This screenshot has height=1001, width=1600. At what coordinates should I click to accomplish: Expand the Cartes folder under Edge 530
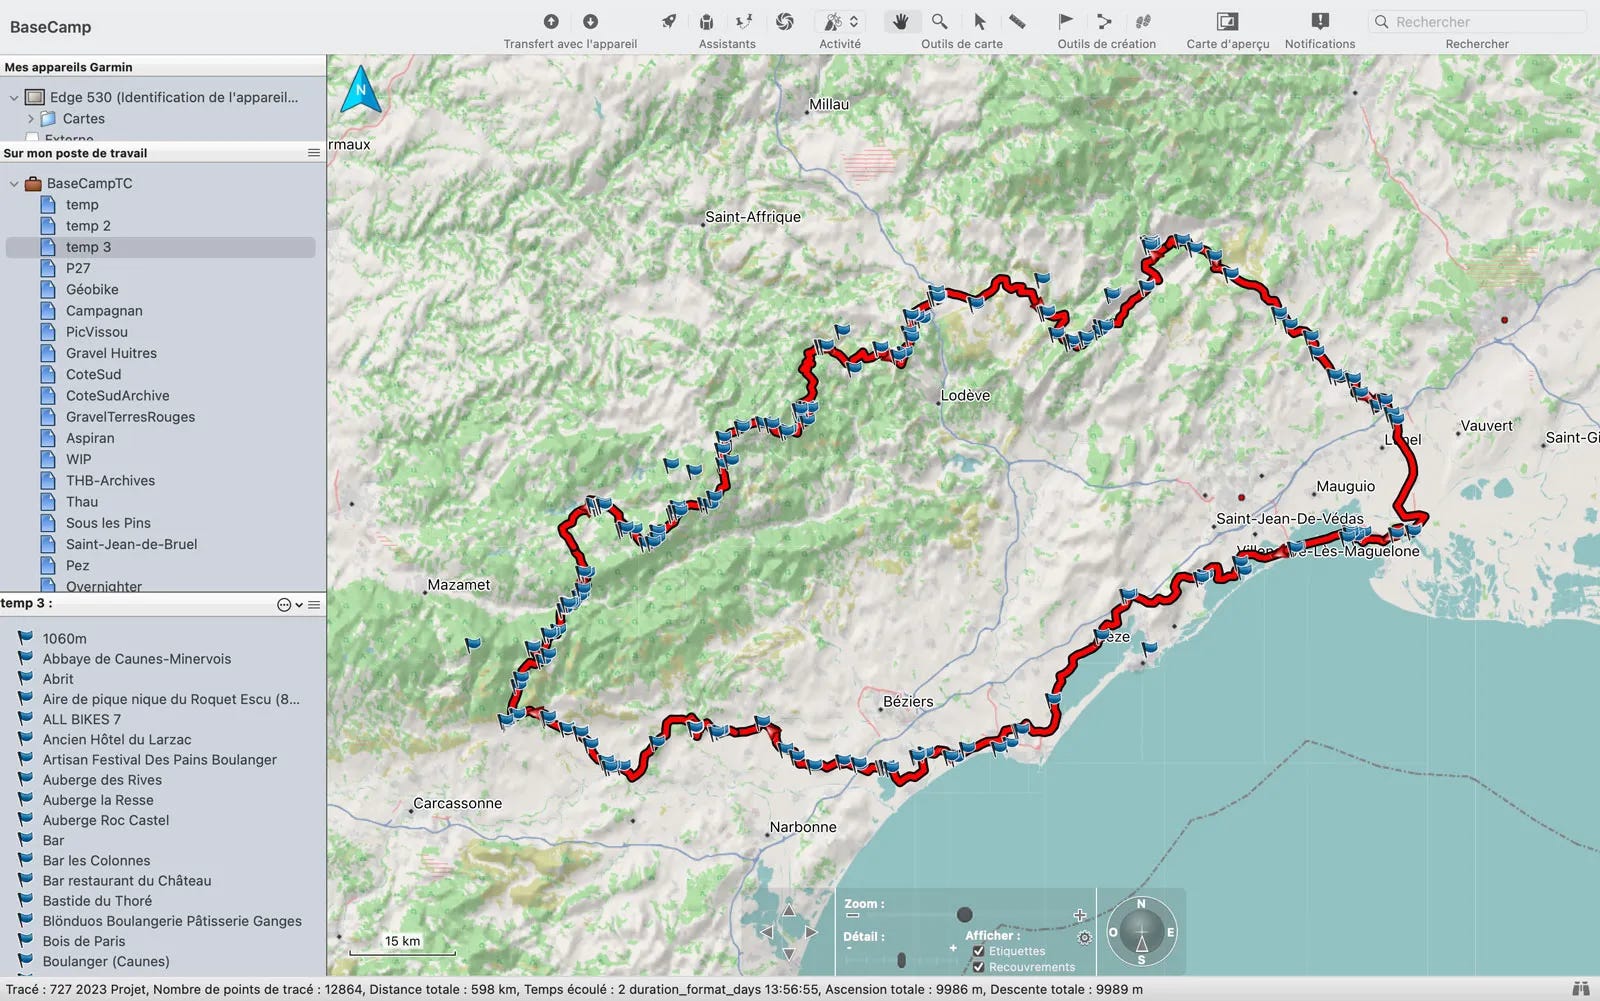[31, 118]
